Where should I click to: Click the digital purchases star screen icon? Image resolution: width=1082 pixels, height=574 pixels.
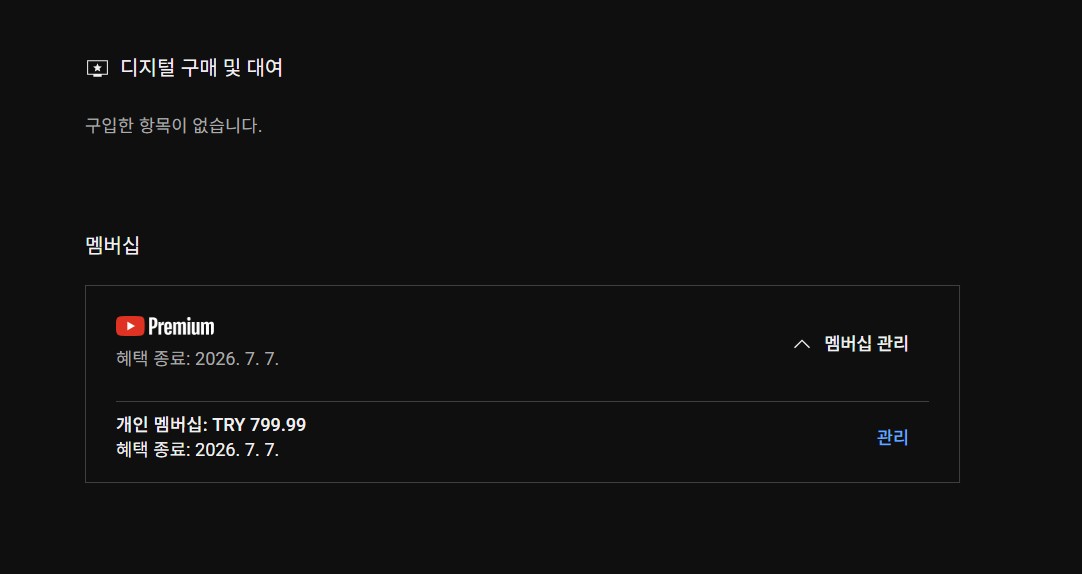pyautogui.click(x=97, y=68)
